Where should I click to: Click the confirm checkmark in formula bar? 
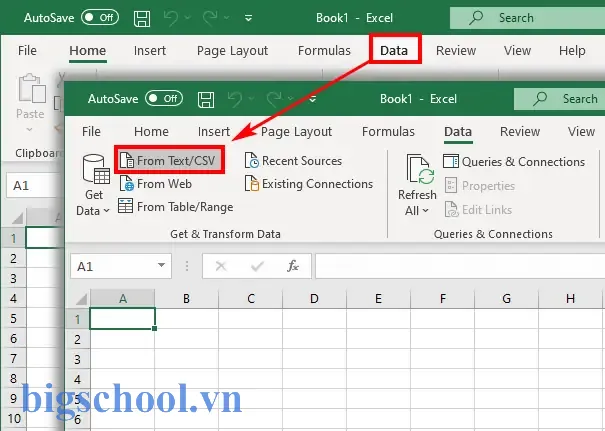pos(257,266)
